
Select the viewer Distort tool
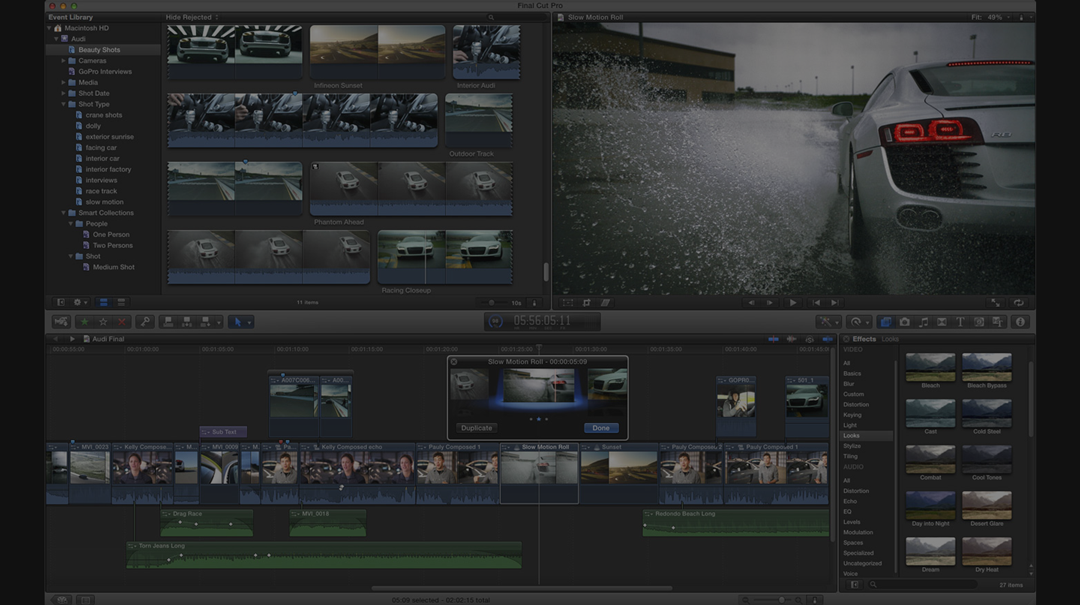coord(605,302)
